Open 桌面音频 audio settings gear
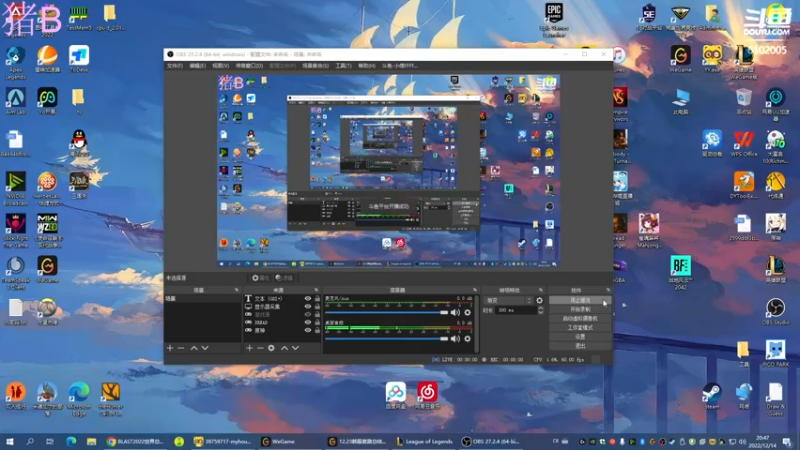 pyautogui.click(x=467, y=338)
